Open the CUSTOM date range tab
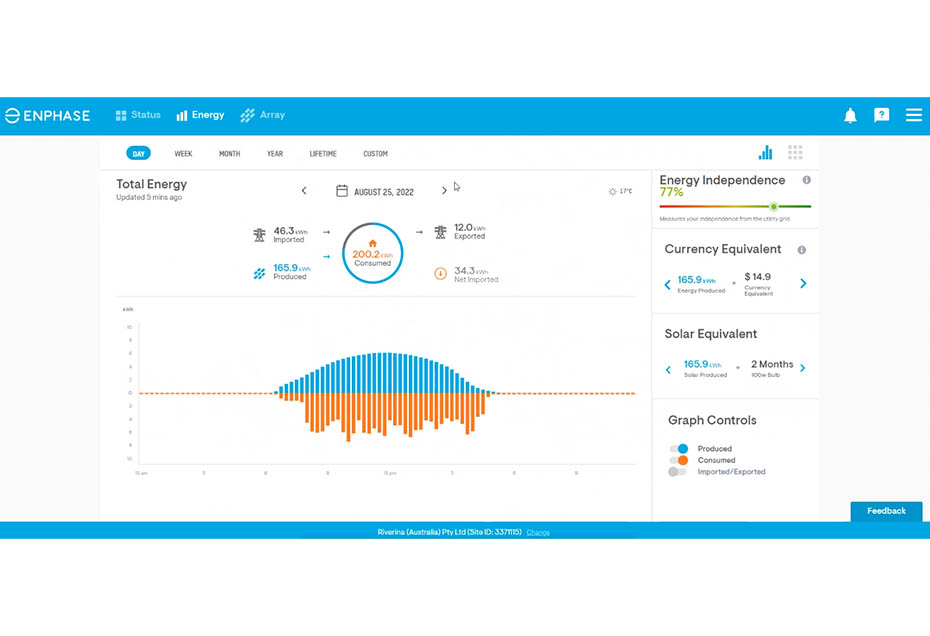 pos(375,153)
